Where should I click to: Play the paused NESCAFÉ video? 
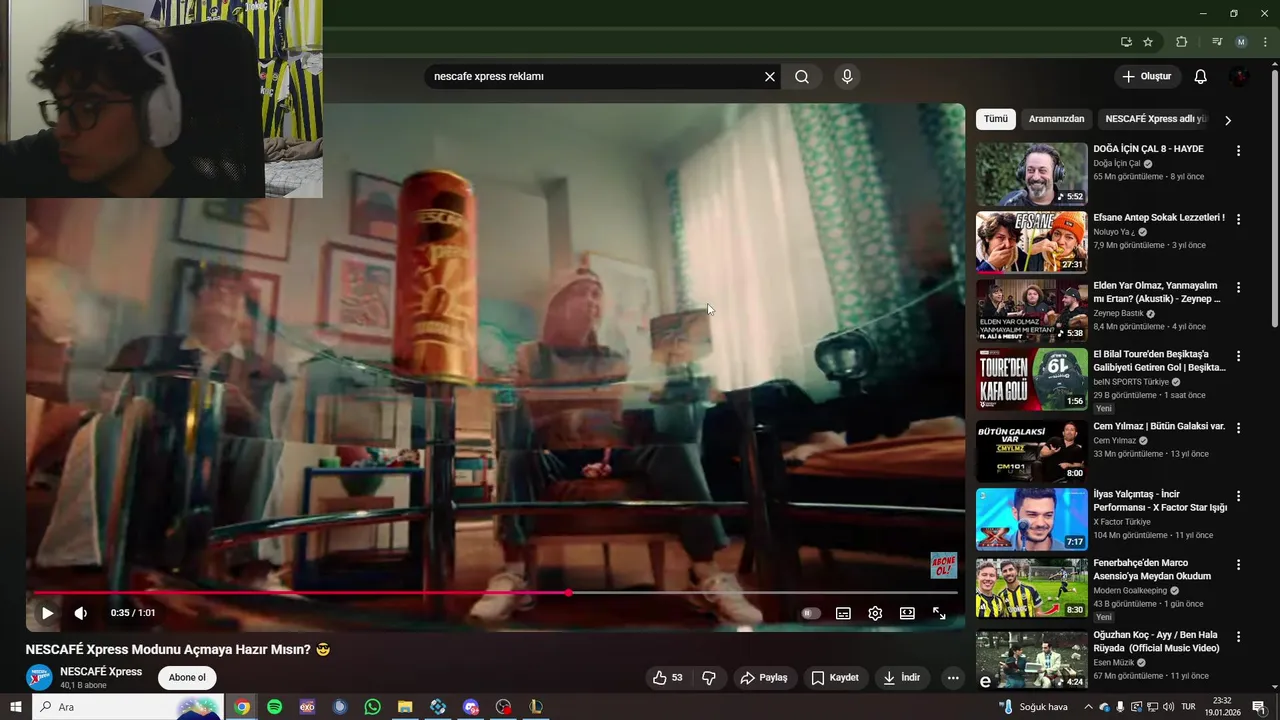[x=47, y=613]
